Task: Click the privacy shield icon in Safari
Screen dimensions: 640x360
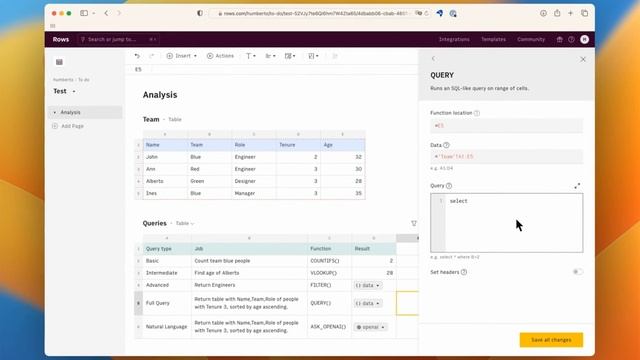Action: (x=200, y=13)
